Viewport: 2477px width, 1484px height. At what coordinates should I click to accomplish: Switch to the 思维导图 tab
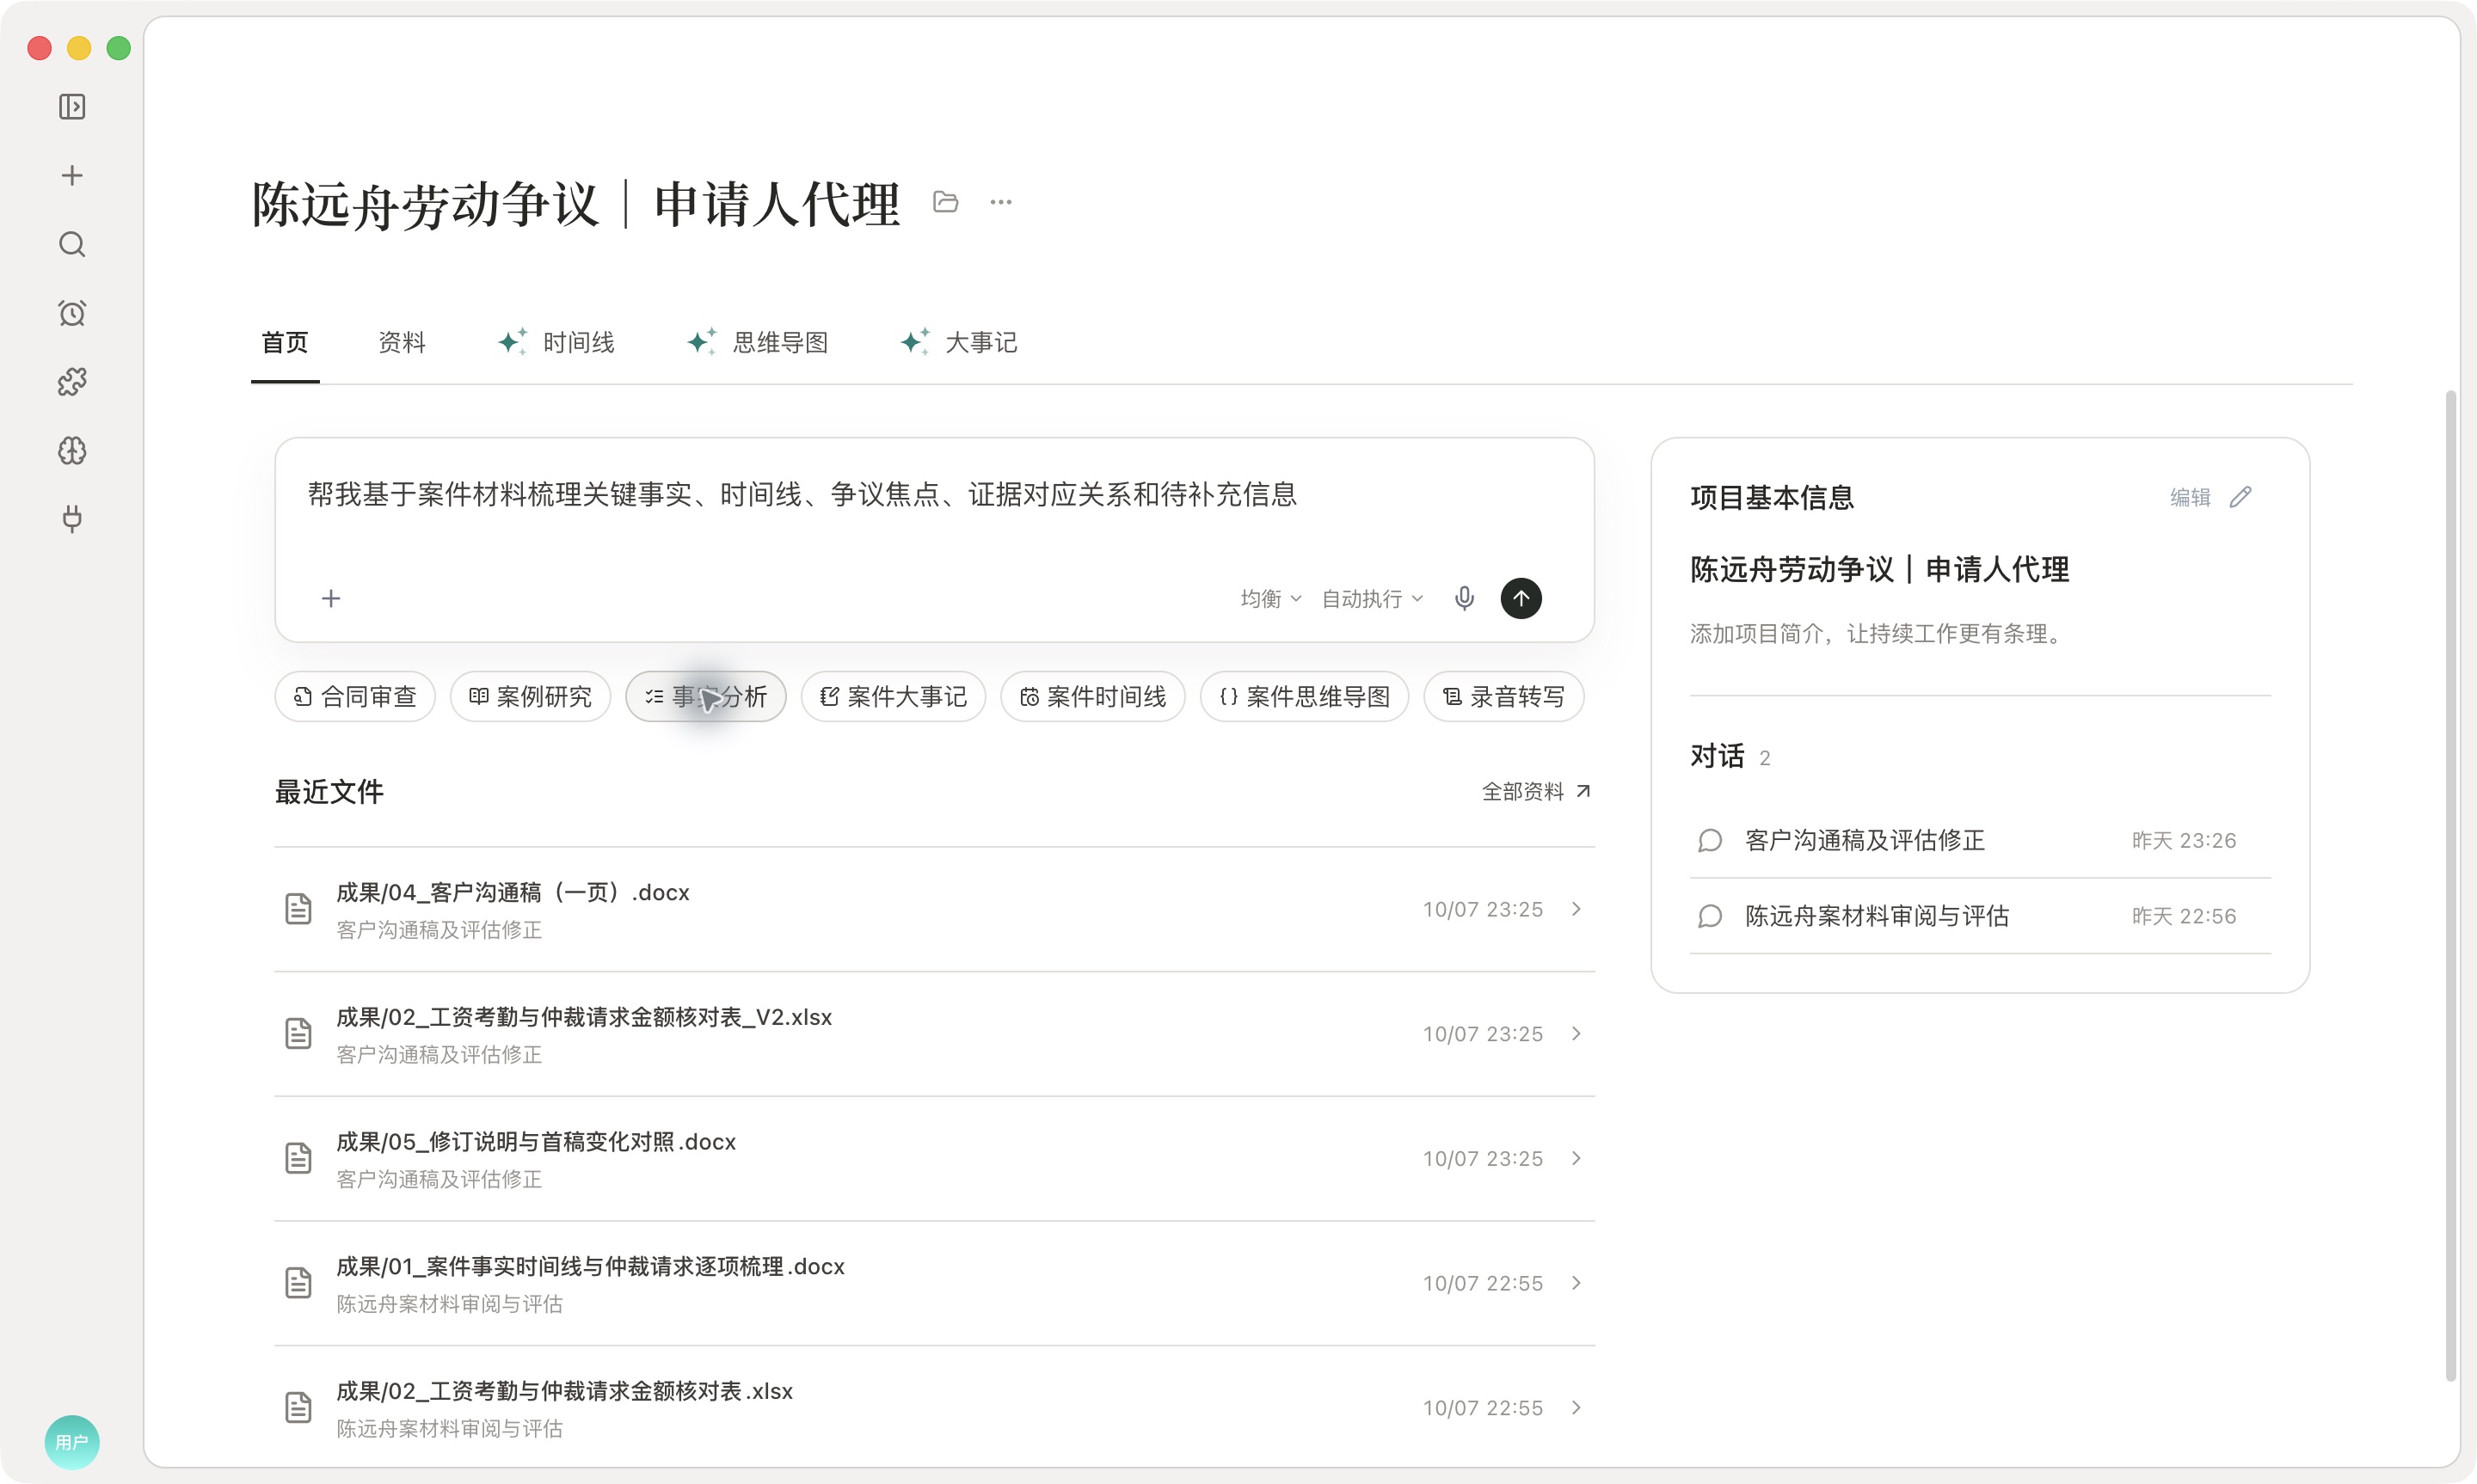pos(758,343)
